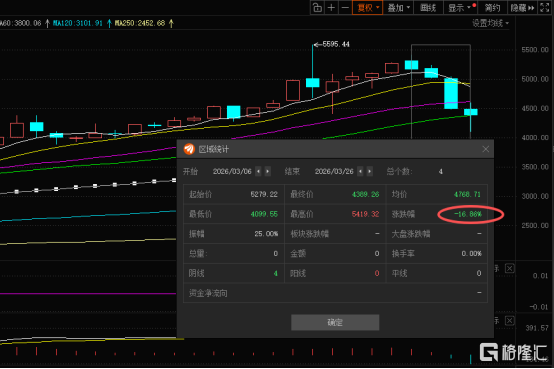554x369 pixels.
Task: Step start date forward with right arrow
Action: 267,171
